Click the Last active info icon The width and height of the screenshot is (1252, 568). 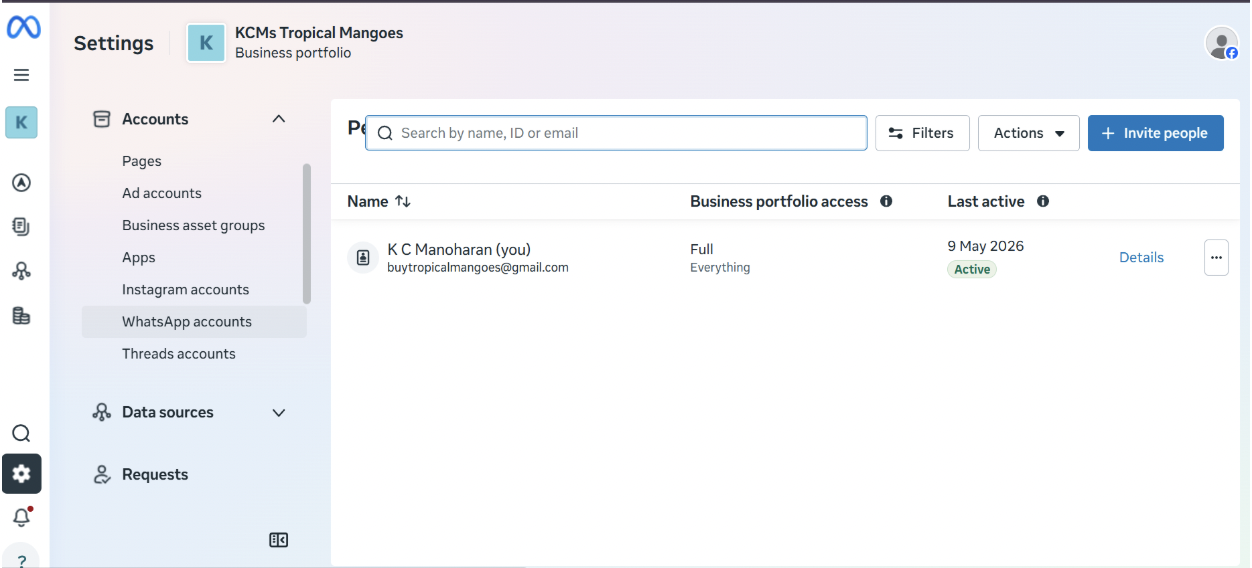click(x=1043, y=201)
